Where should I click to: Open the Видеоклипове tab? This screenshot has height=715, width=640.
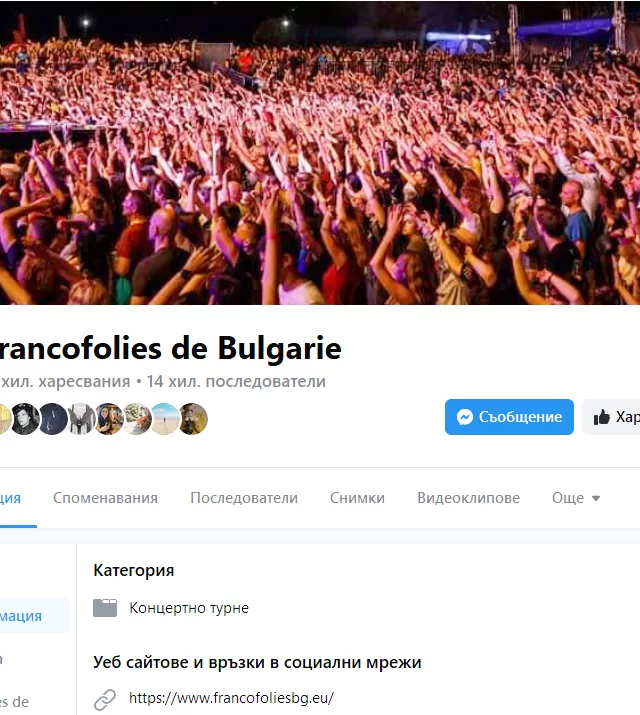click(469, 497)
